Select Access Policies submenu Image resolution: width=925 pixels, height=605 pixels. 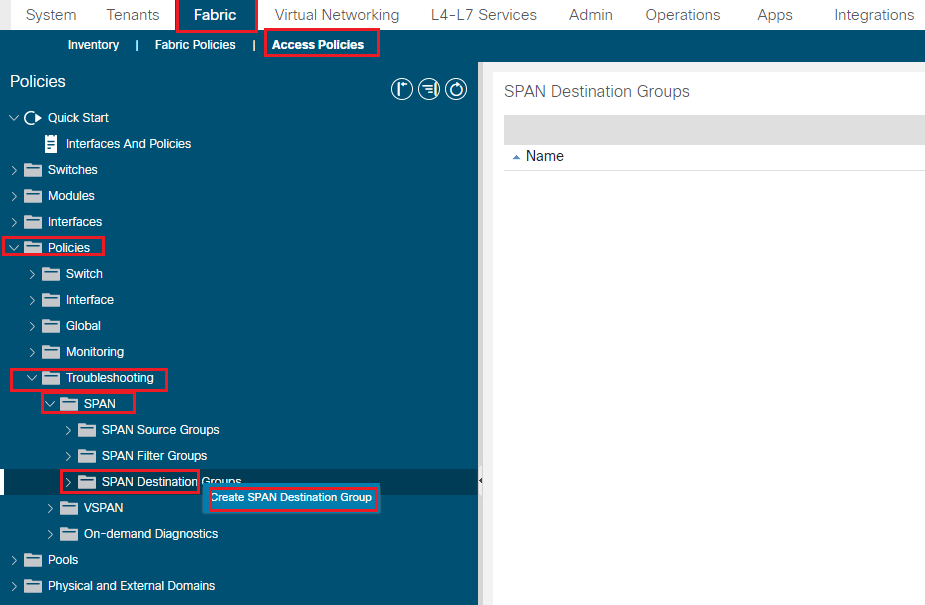tap(318, 45)
